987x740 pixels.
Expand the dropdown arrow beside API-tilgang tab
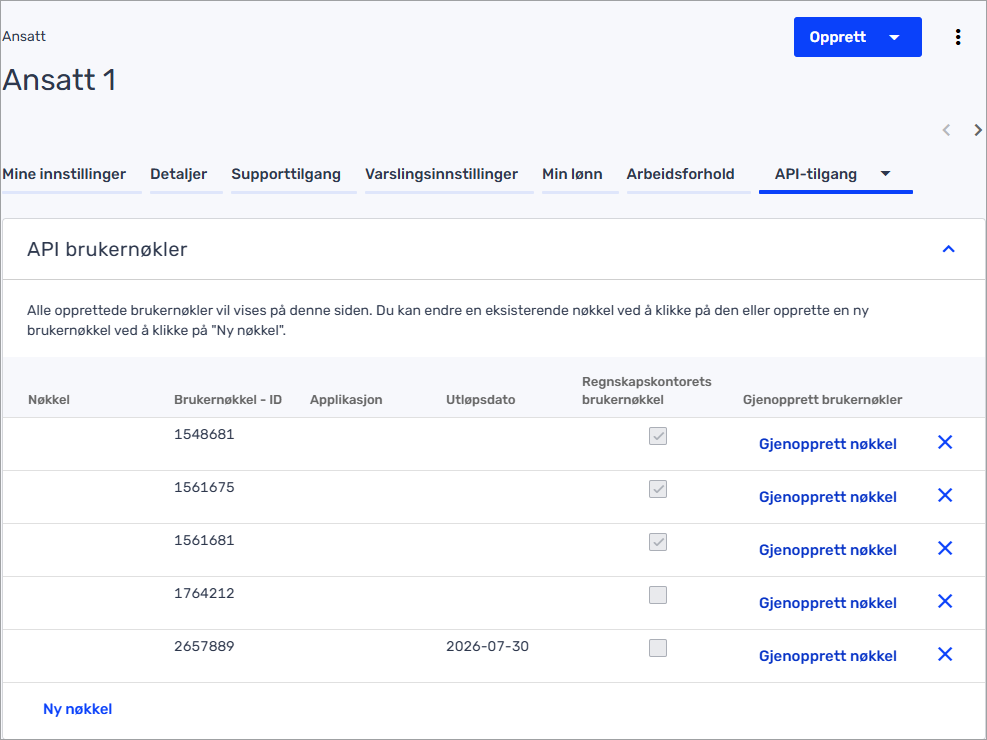pos(885,174)
